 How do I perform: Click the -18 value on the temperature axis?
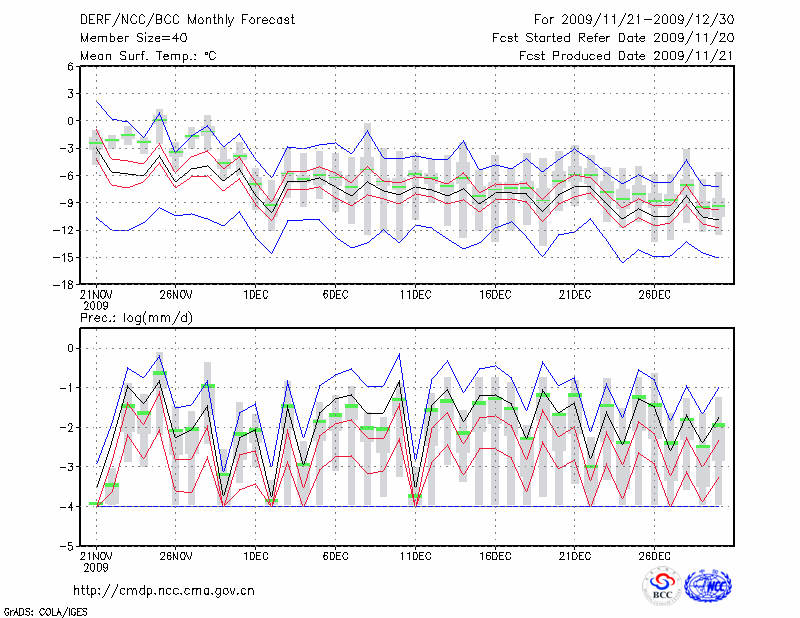point(64,285)
